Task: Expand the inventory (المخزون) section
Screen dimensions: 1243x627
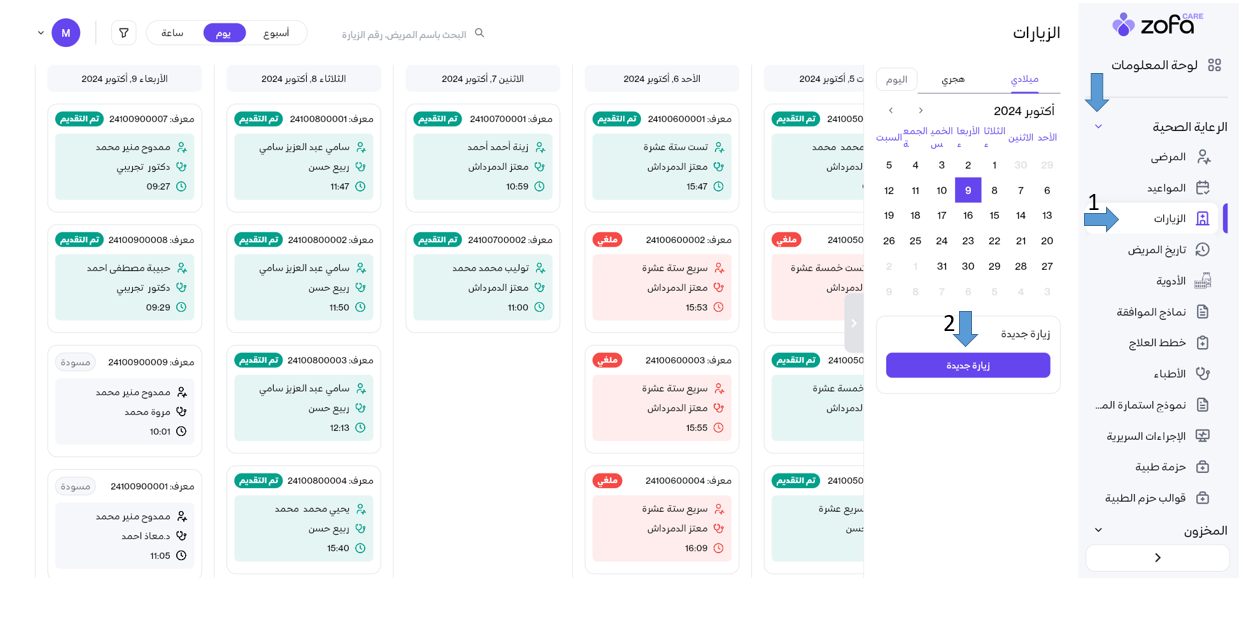Action: [1098, 530]
